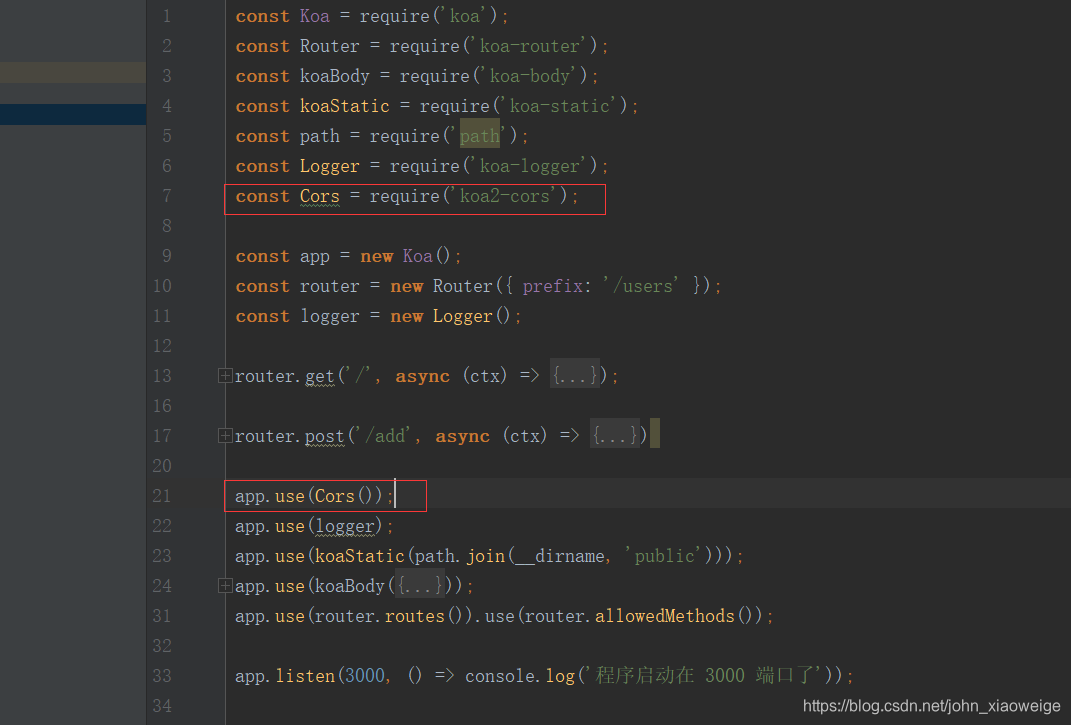Click the Chinese log message string
Screen dimensions: 1071x725
[703, 676]
